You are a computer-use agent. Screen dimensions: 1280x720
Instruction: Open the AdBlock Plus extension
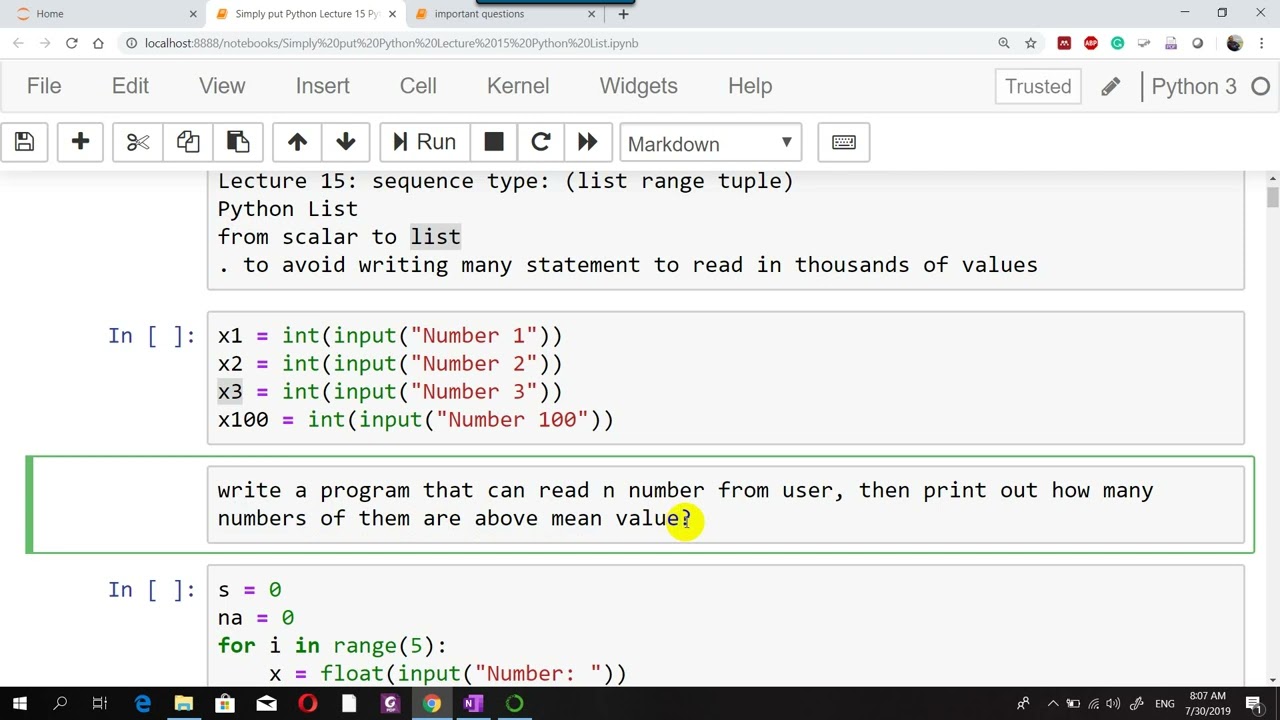pyautogui.click(x=1091, y=43)
